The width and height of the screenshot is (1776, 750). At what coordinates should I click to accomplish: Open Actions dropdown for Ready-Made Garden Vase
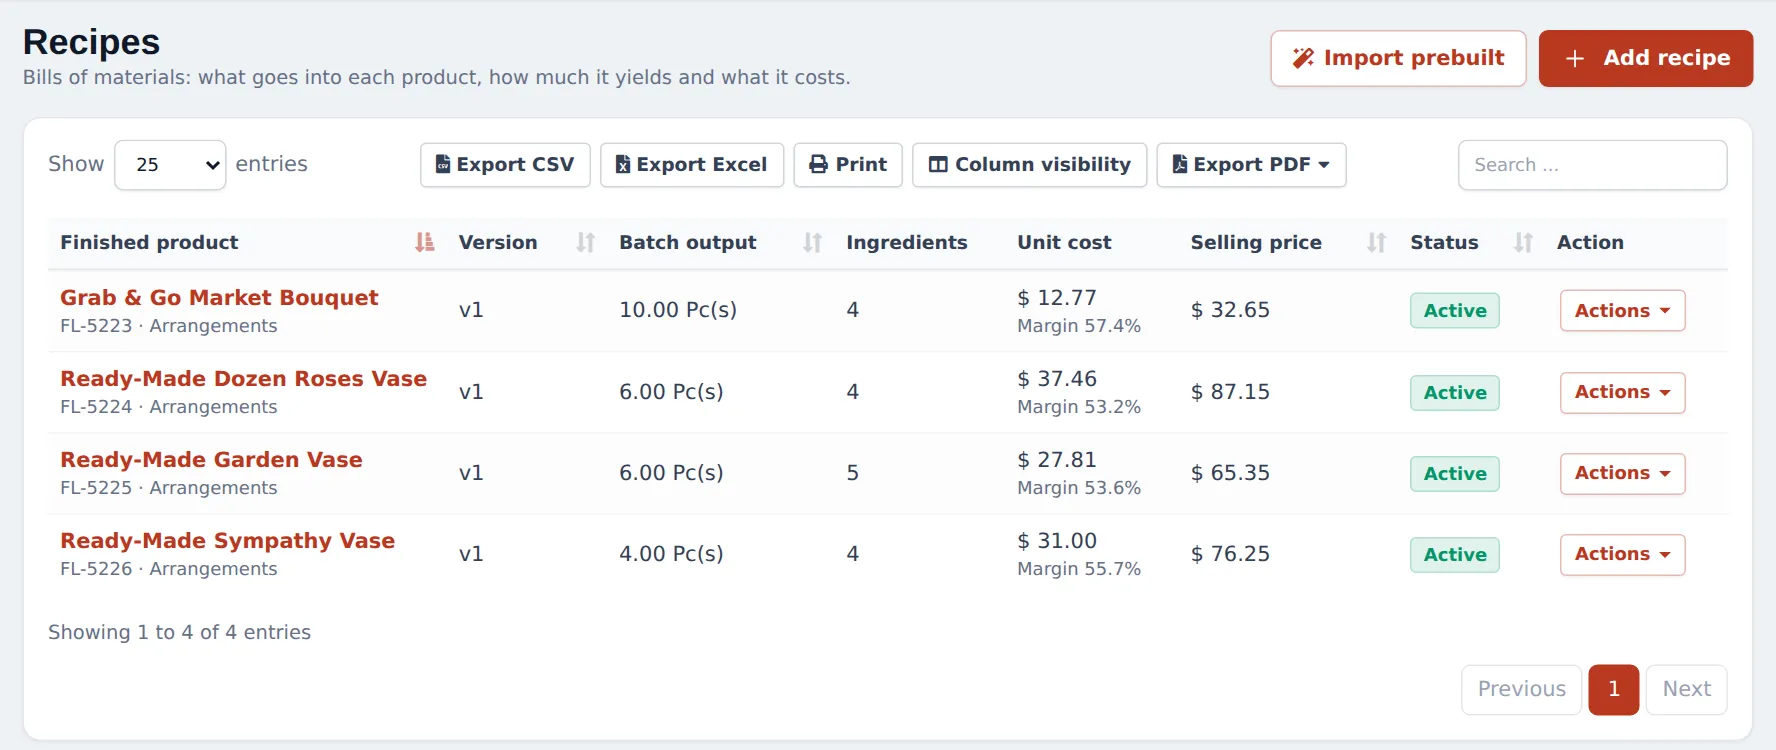click(x=1622, y=473)
